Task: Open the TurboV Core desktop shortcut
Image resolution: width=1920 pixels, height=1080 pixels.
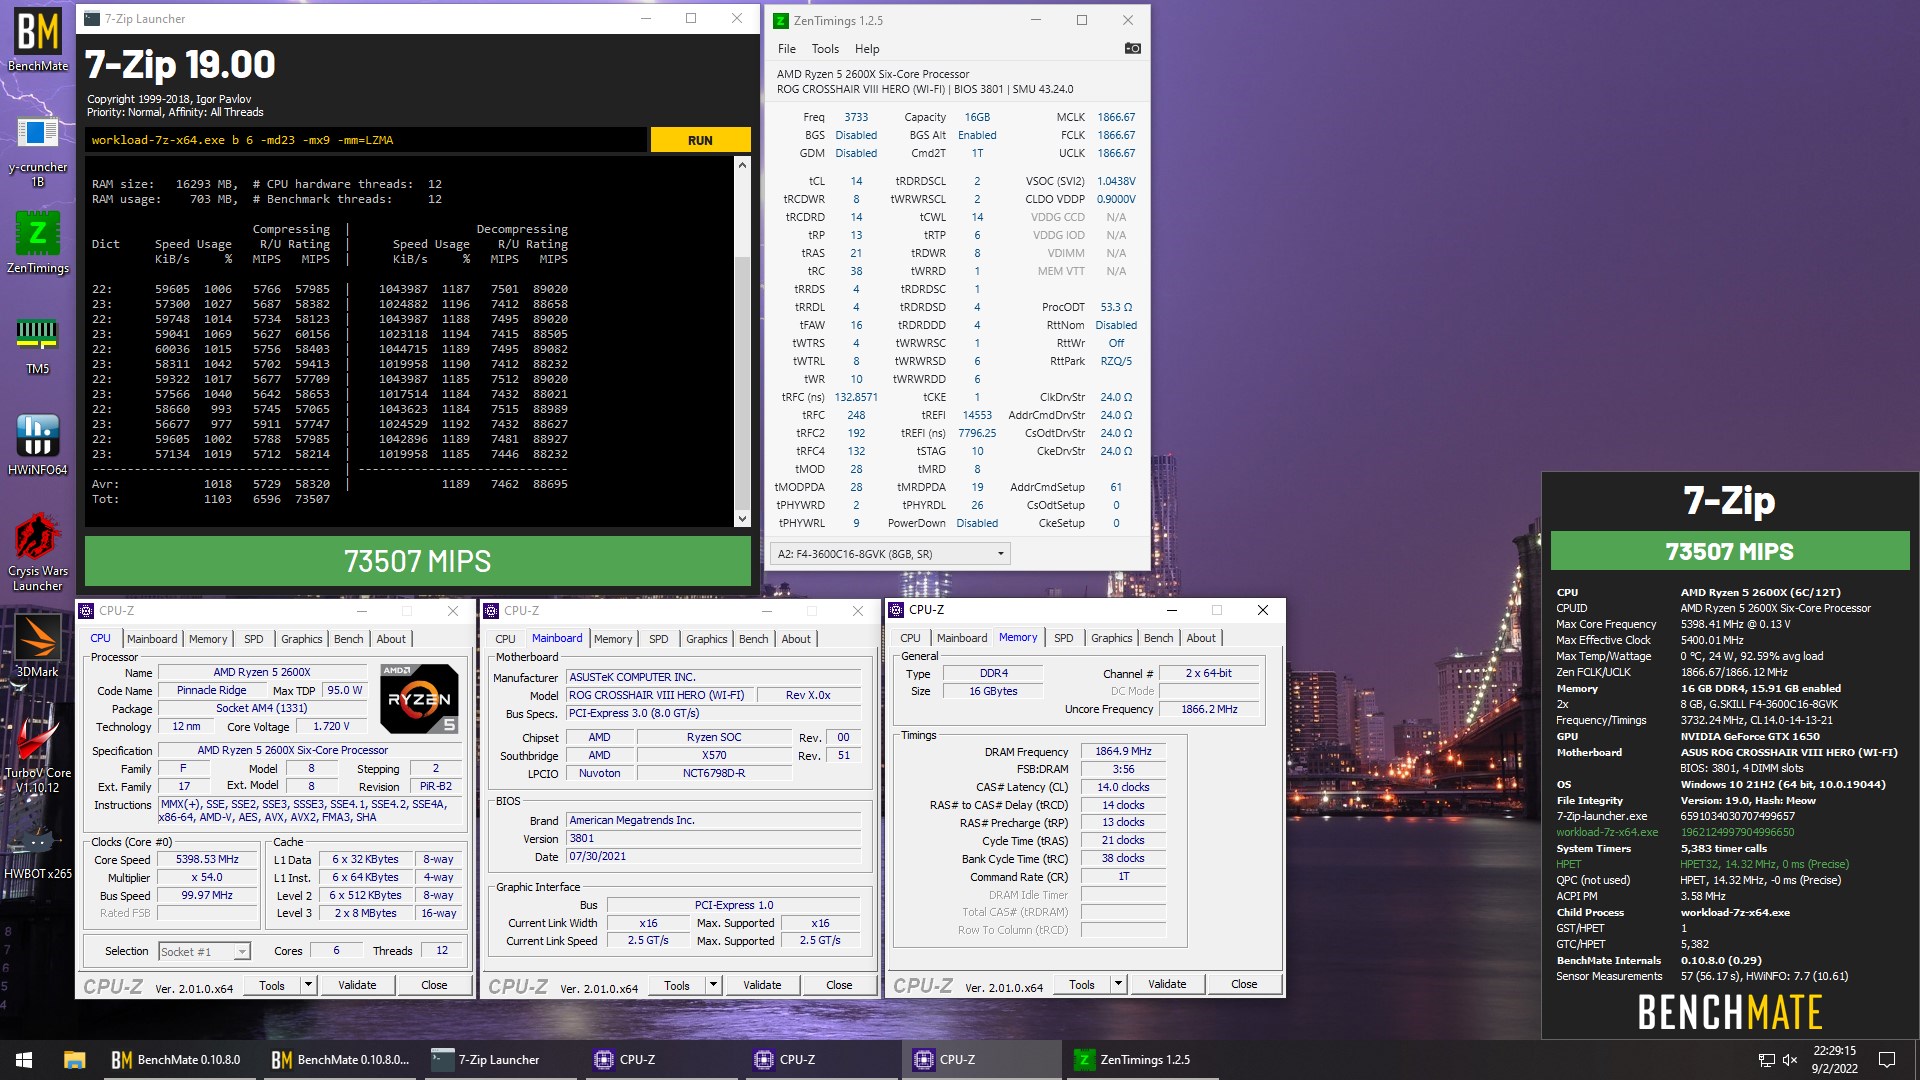Action: pyautogui.click(x=38, y=755)
